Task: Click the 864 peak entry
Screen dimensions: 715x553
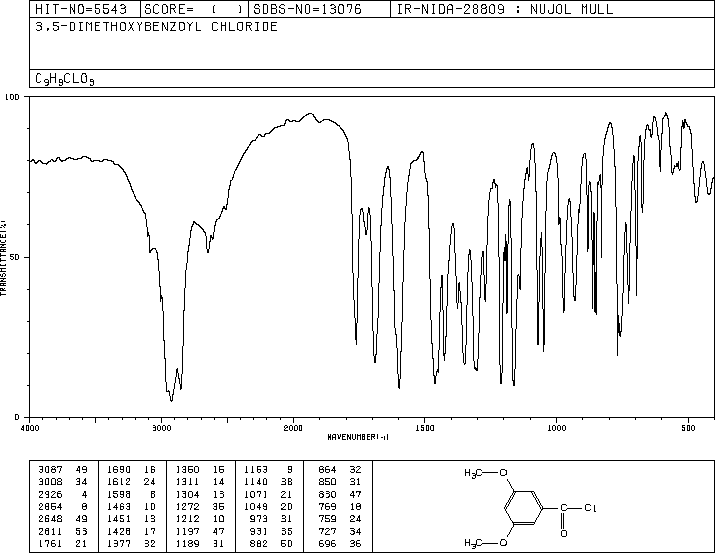Action: click(x=340, y=470)
